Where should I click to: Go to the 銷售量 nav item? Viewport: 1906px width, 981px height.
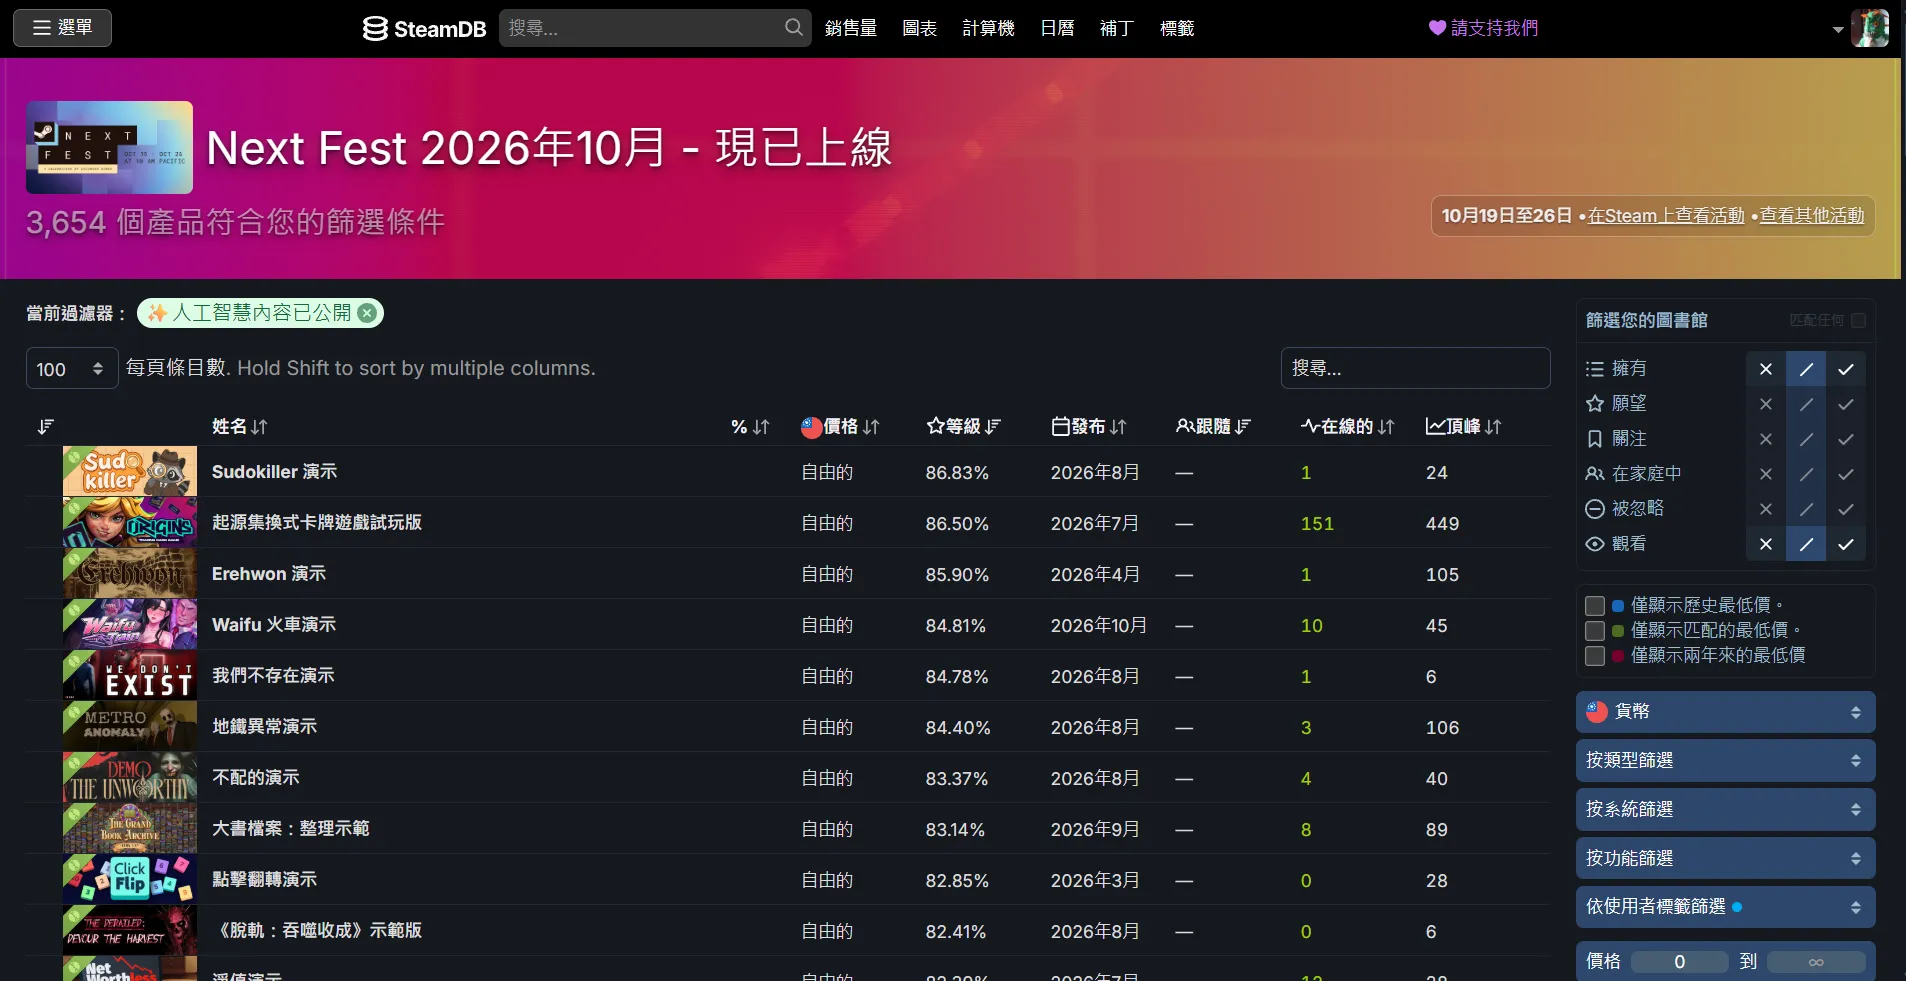point(851,28)
